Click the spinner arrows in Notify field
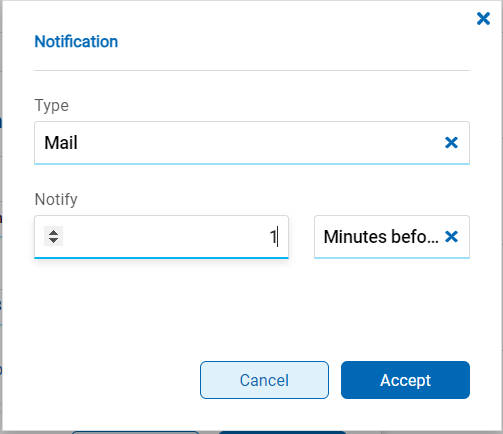 pos(53,236)
